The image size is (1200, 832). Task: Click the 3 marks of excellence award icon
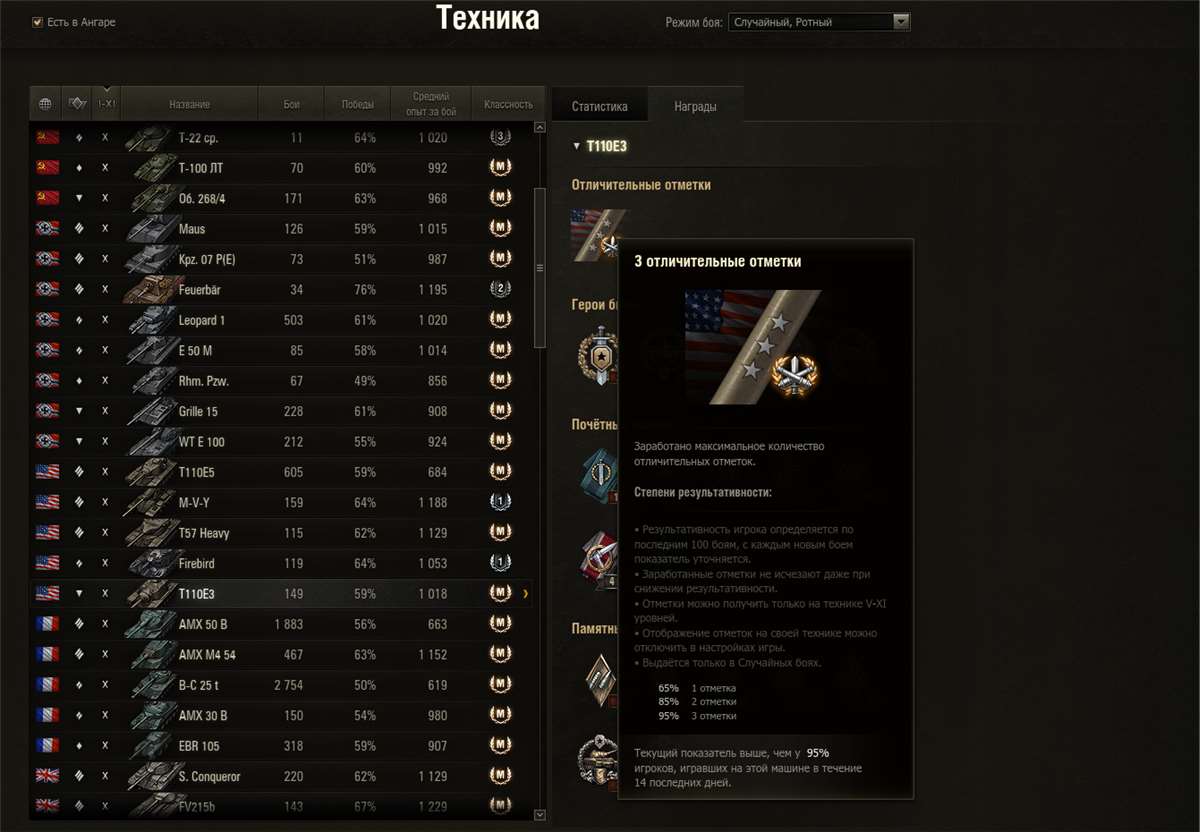(598, 235)
